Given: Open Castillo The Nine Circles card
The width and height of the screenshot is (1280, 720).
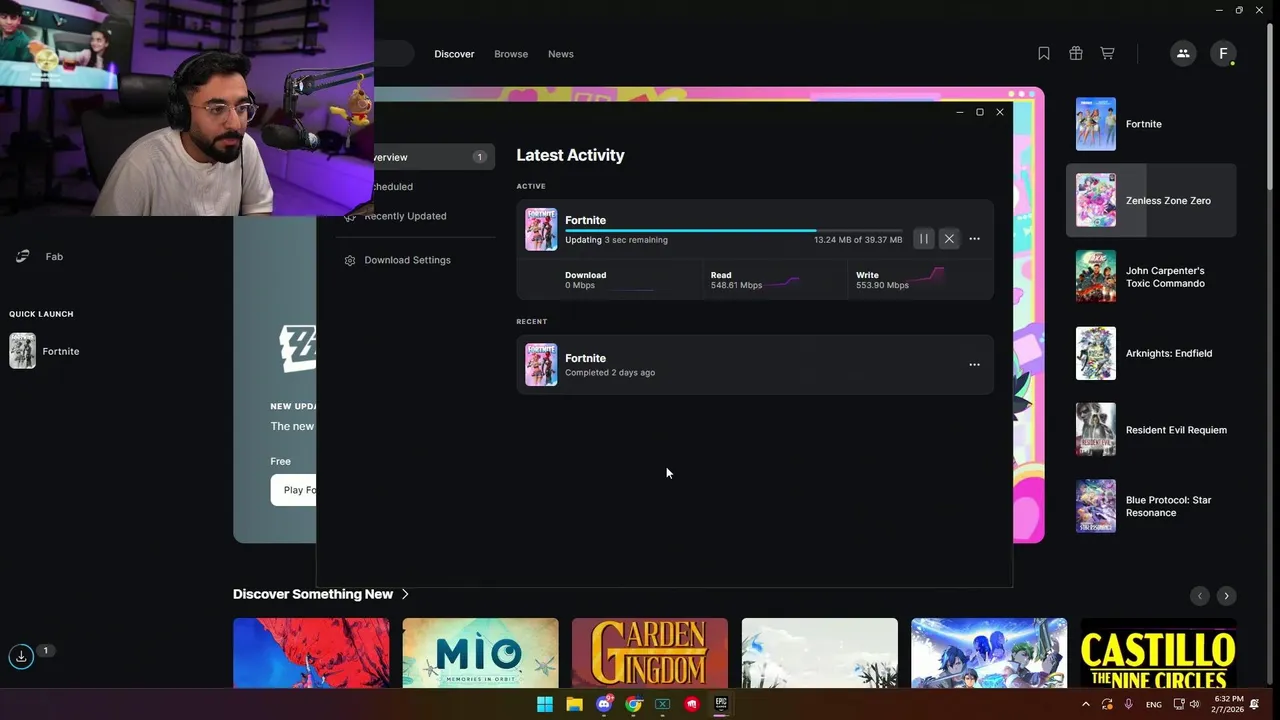Looking at the screenshot, I should (x=1158, y=653).
